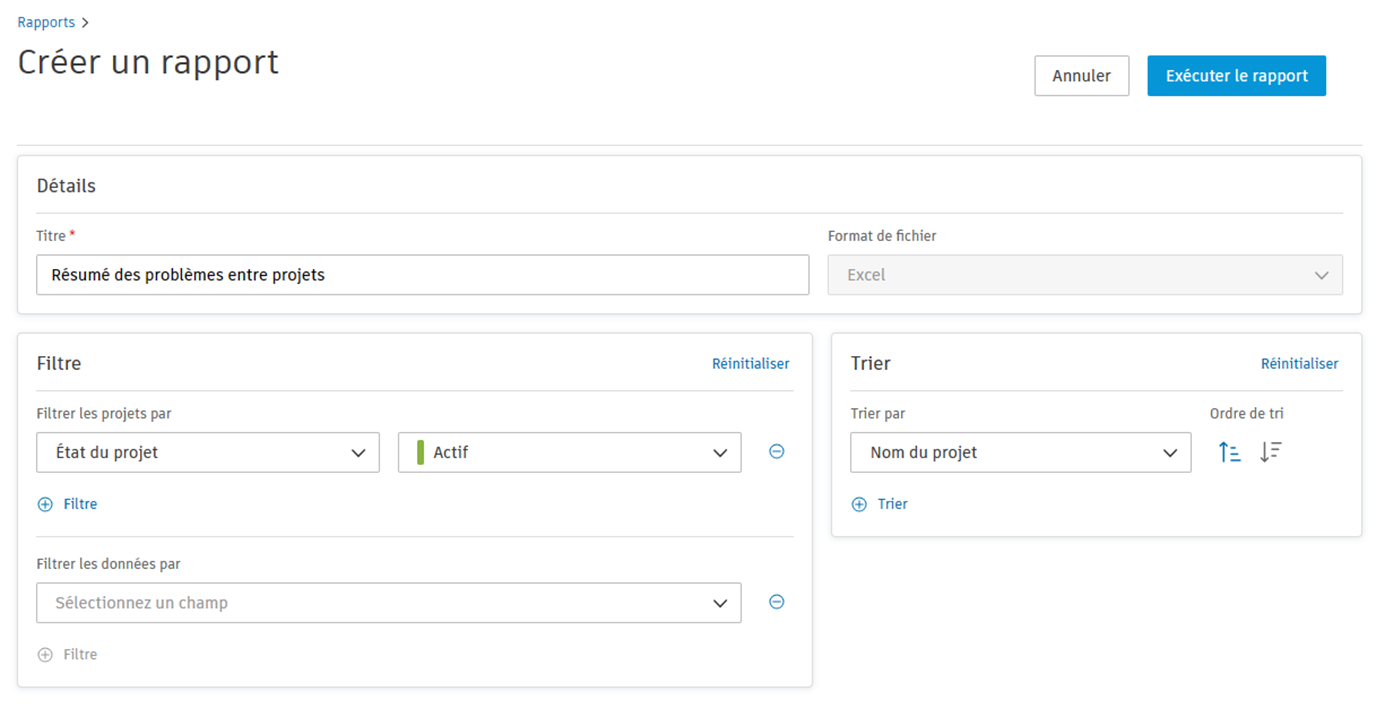Click the breadcrumb chevron after Rapports
This screenshot has height=708, width=1376.
pos(85,22)
